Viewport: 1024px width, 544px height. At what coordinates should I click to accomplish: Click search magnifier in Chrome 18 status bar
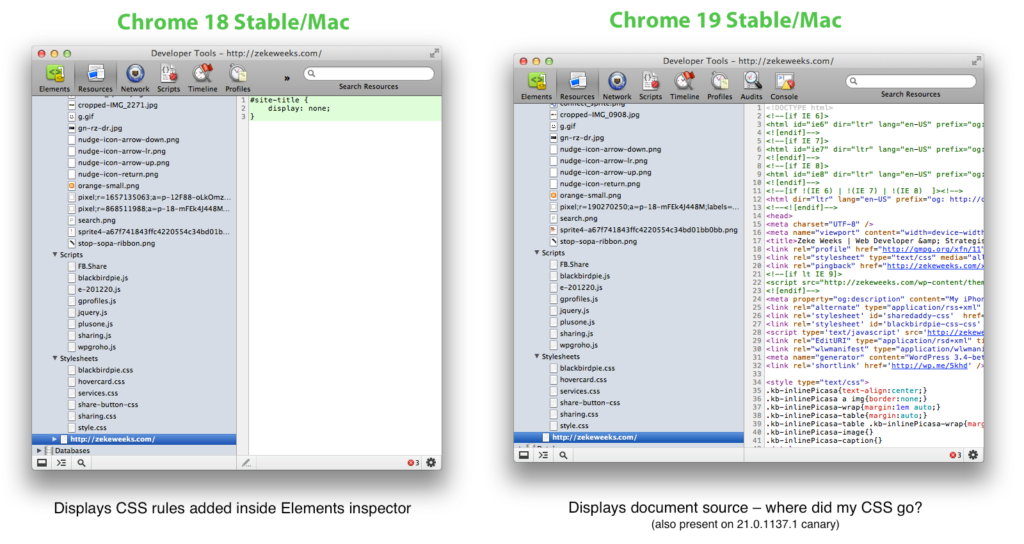pyautogui.click(x=82, y=463)
